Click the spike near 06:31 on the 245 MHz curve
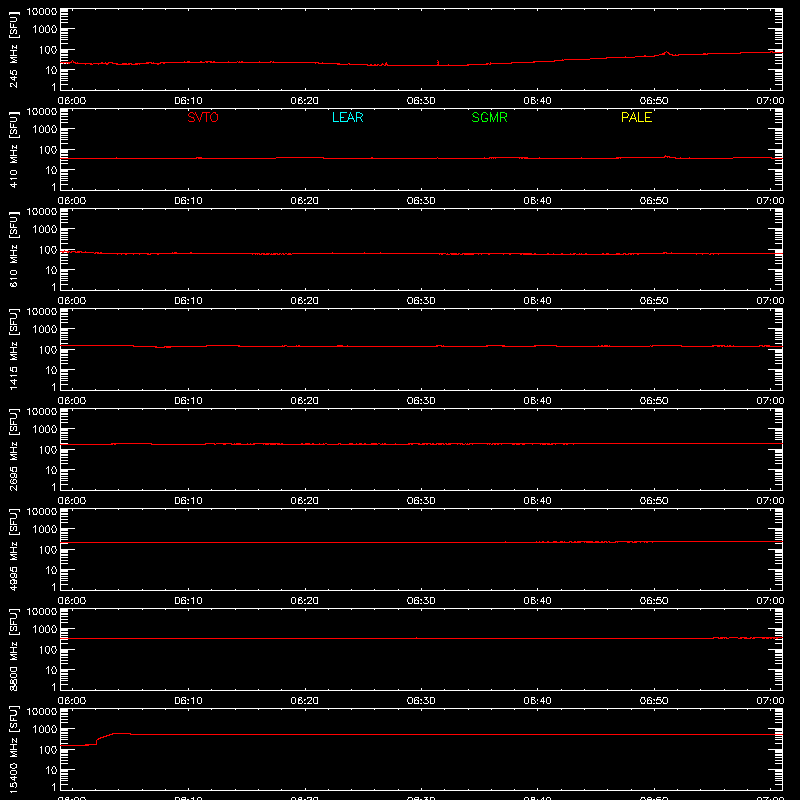This screenshot has width=800, height=800. tap(438, 62)
